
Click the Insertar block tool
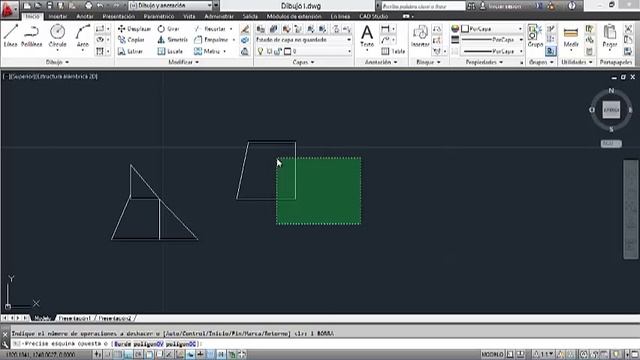(x=420, y=36)
